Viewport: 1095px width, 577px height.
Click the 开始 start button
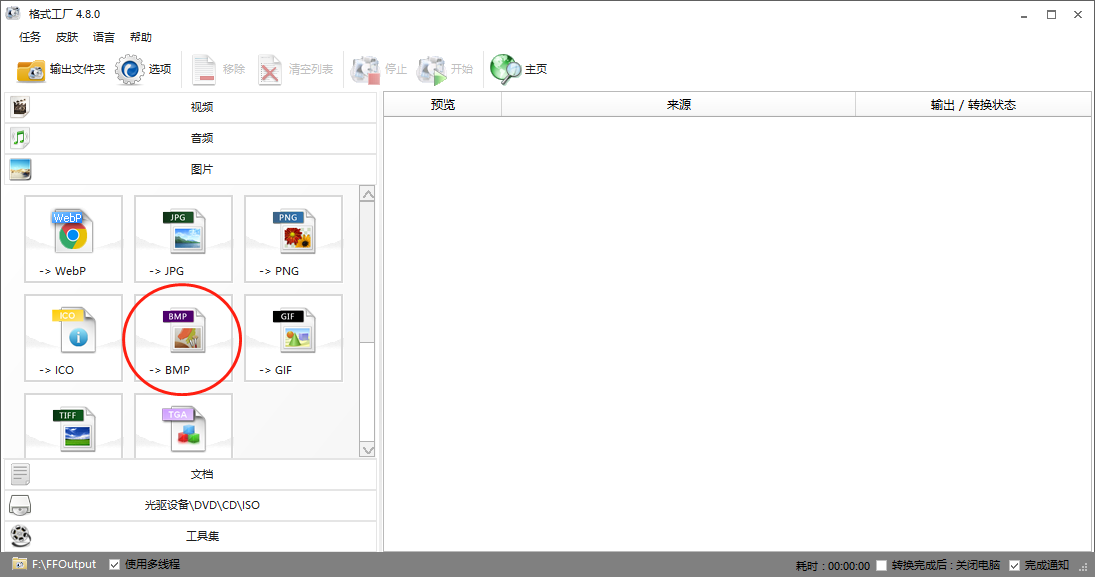[445, 69]
